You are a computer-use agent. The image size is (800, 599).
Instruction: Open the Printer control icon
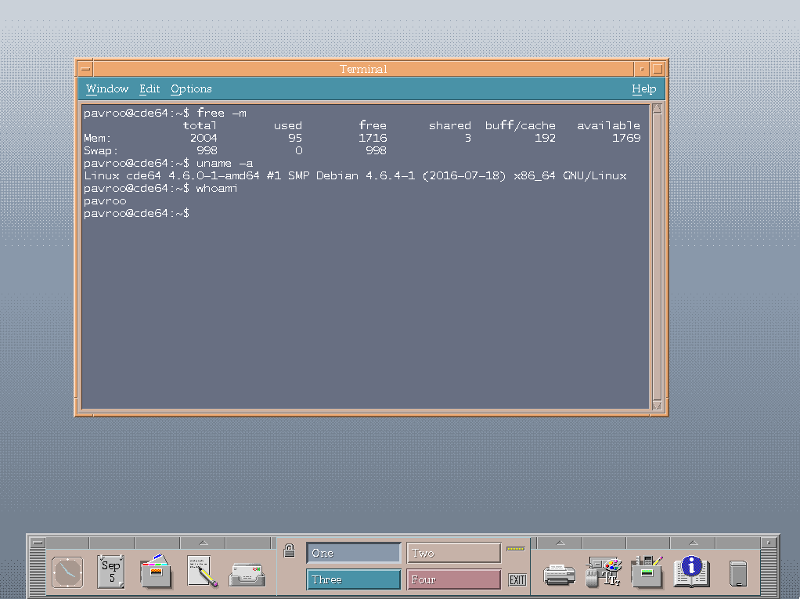pos(558,574)
